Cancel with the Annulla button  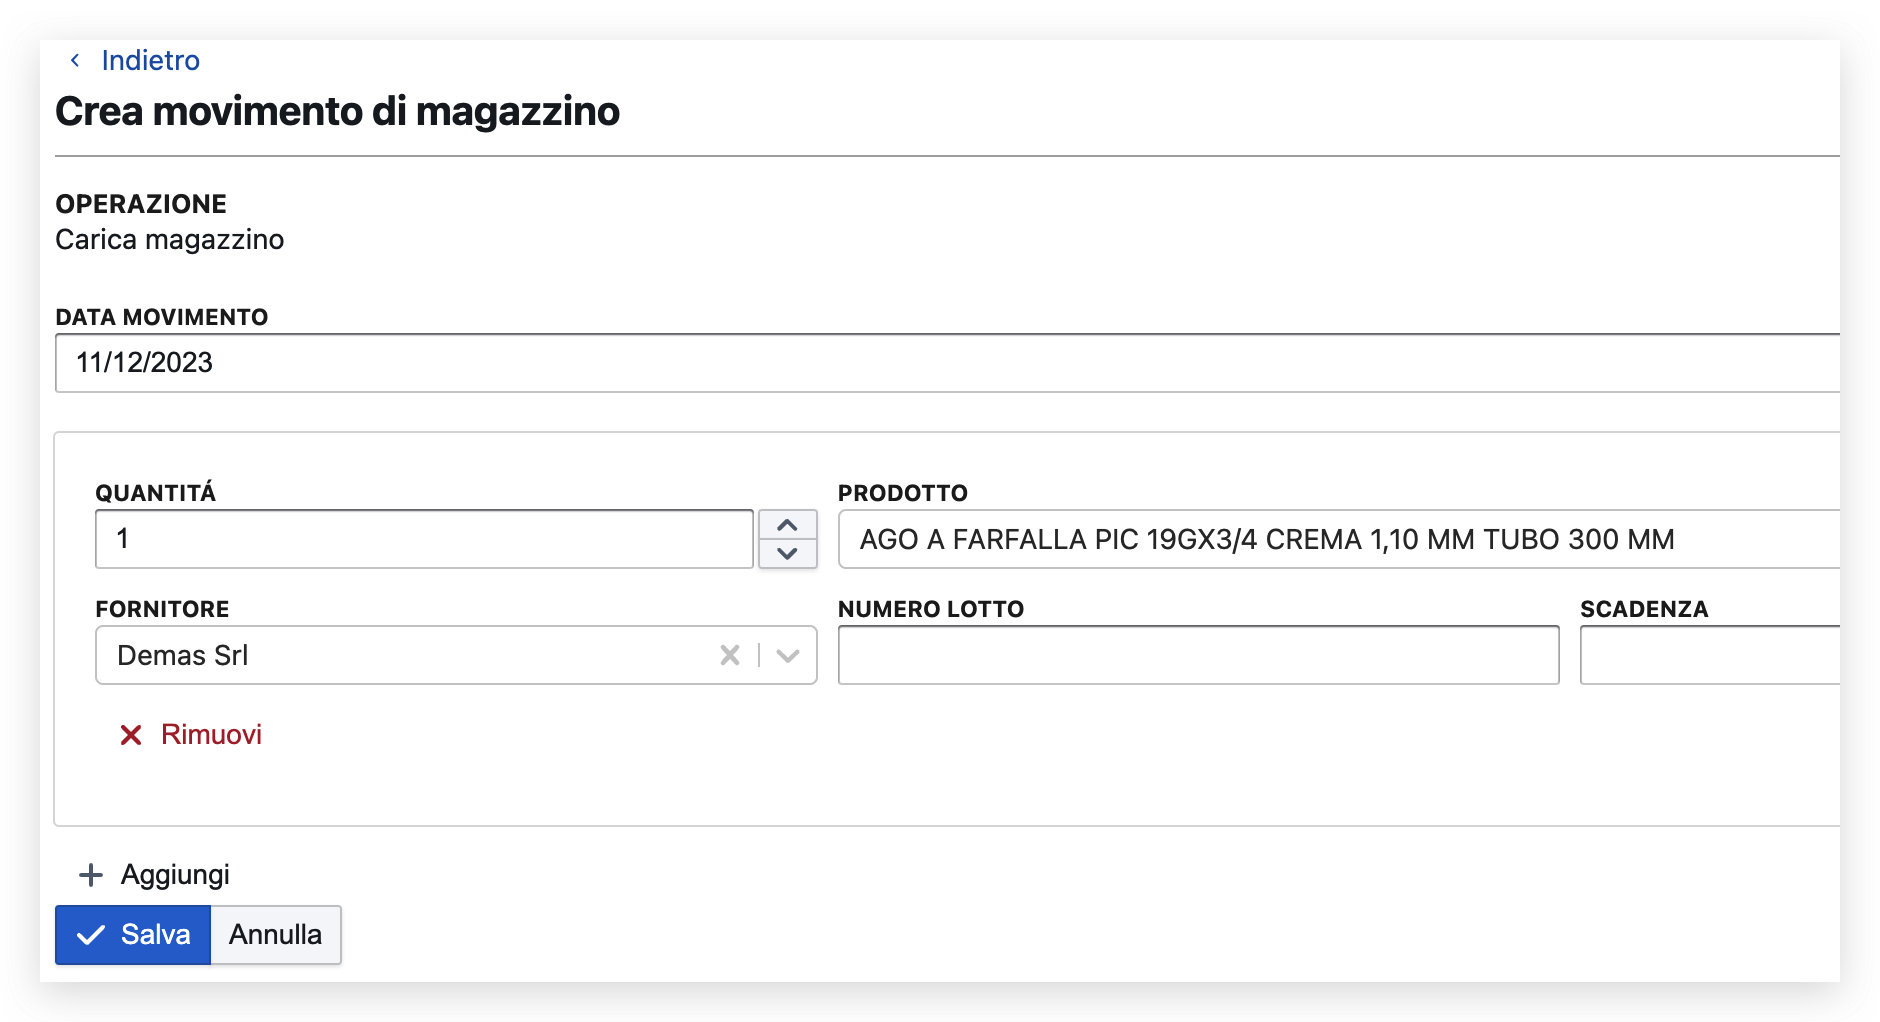[275, 935]
